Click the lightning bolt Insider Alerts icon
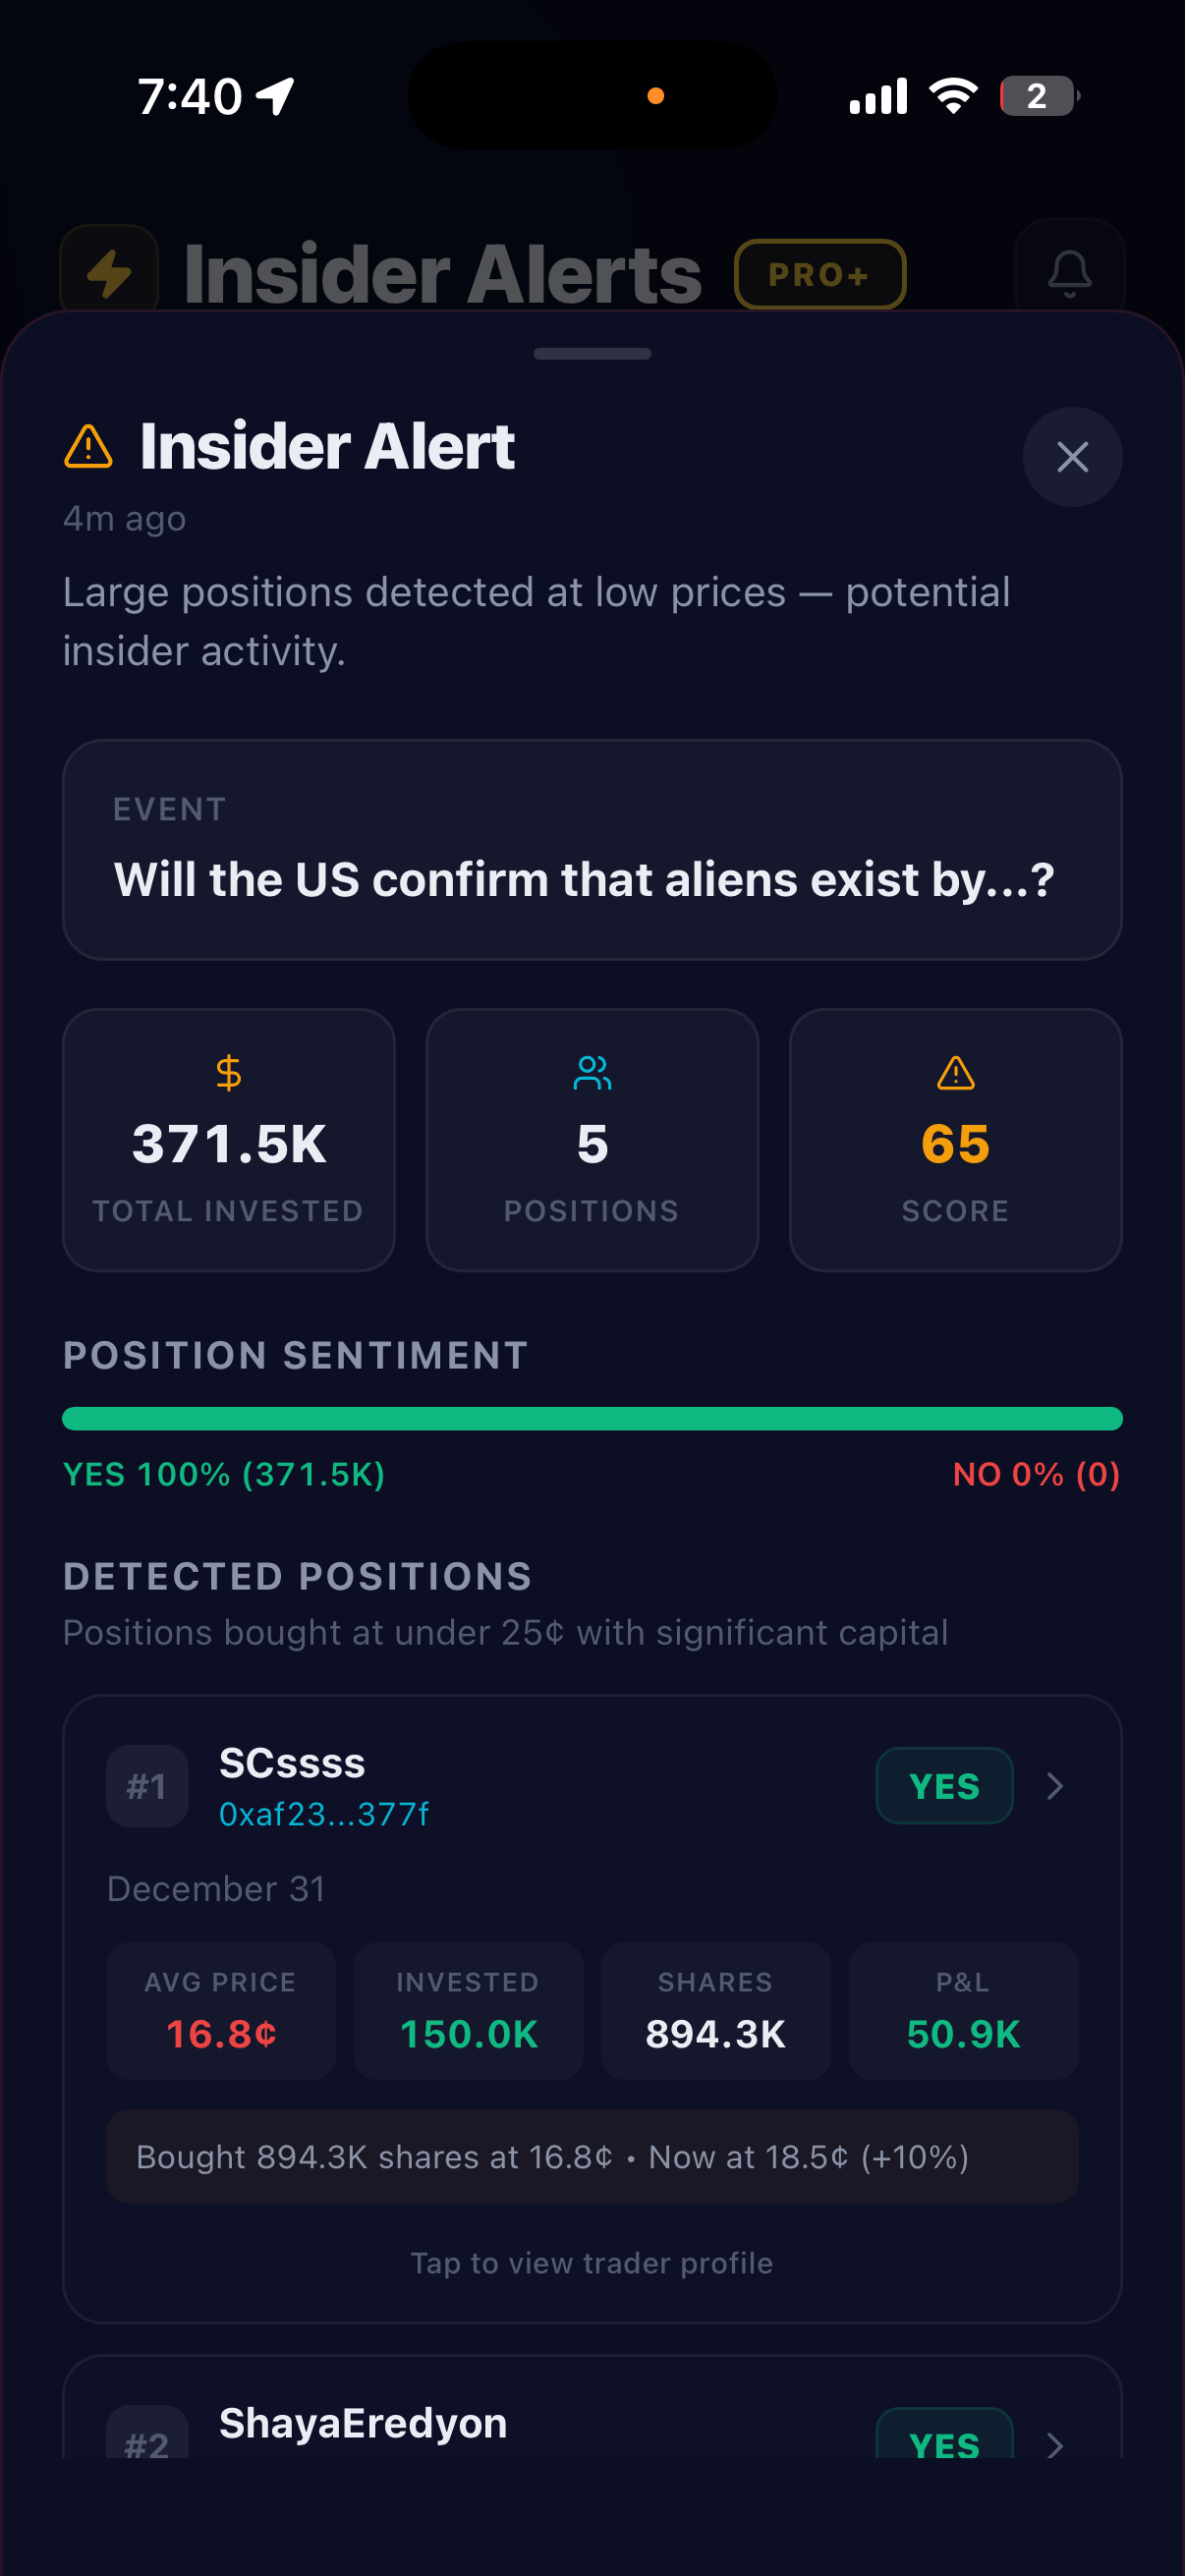This screenshot has height=2576, width=1185. click(x=110, y=272)
